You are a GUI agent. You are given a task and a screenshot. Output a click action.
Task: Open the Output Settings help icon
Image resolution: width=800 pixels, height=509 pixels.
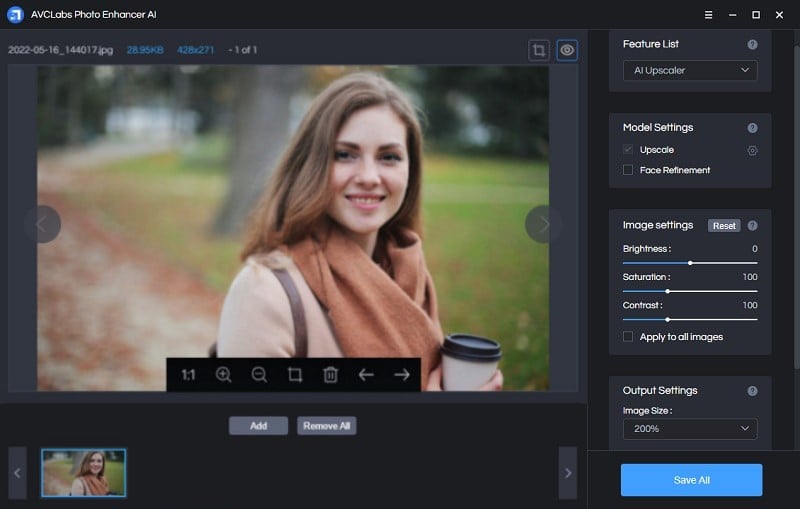[752, 391]
